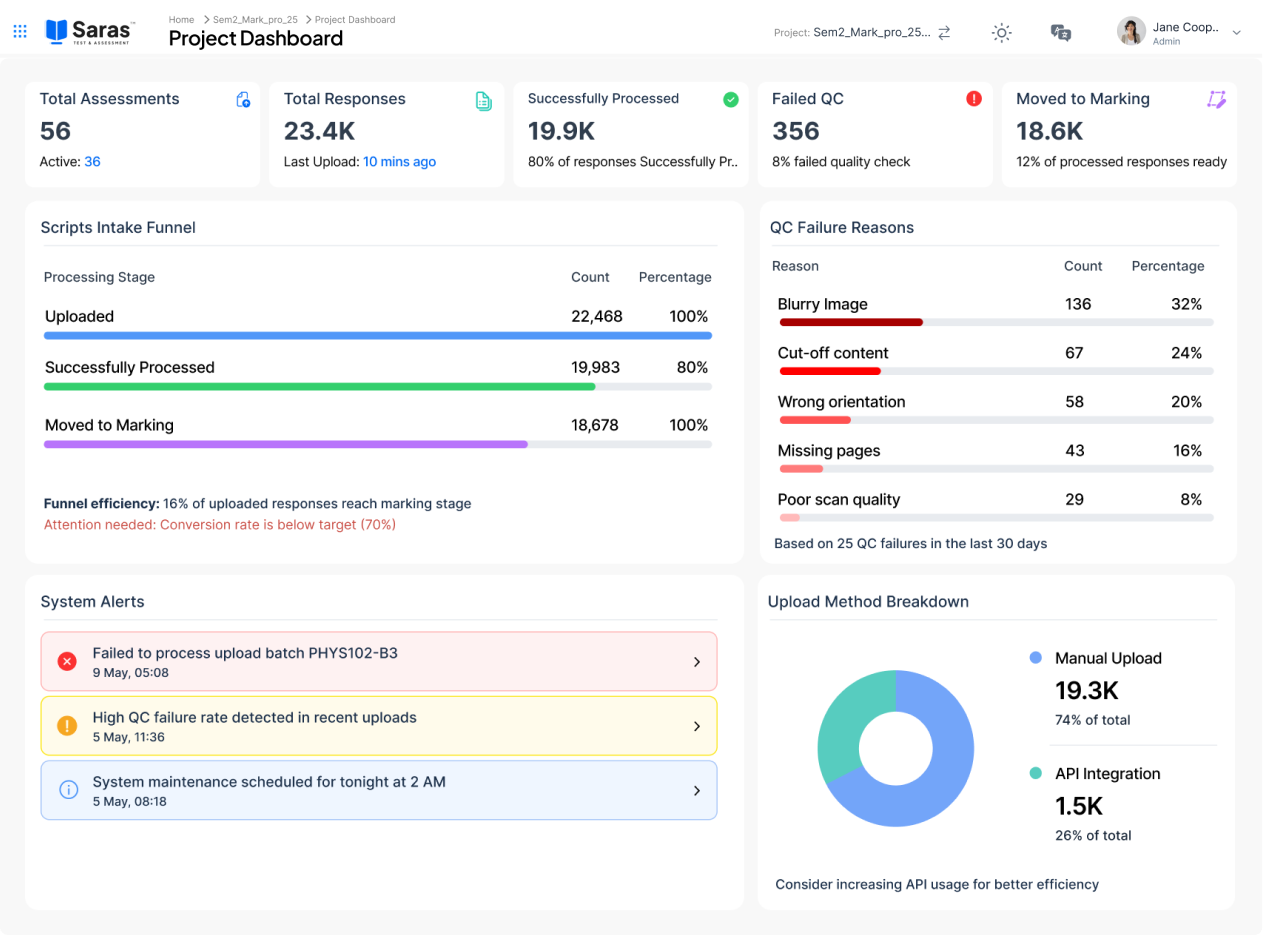1263x935 pixels.
Task: Open the Sem2_Mark_pro_25 breadcrumb link
Action: tap(255, 19)
